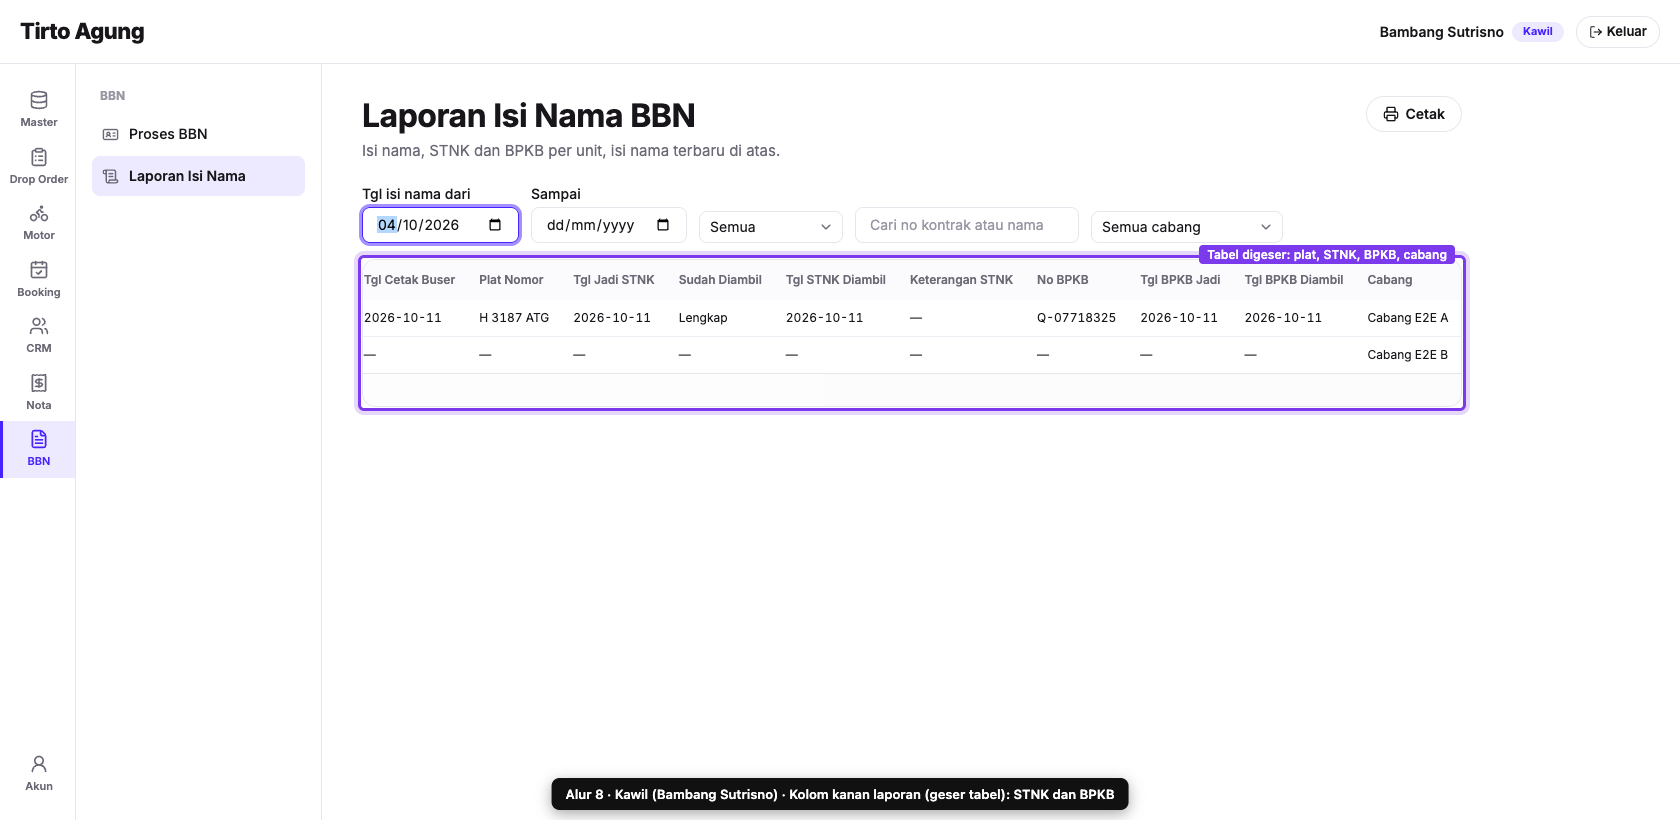The height and width of the screenshot is (820, 1680).
Task: Click Sudah Diambil column header
Action: (x=720, y=280)
